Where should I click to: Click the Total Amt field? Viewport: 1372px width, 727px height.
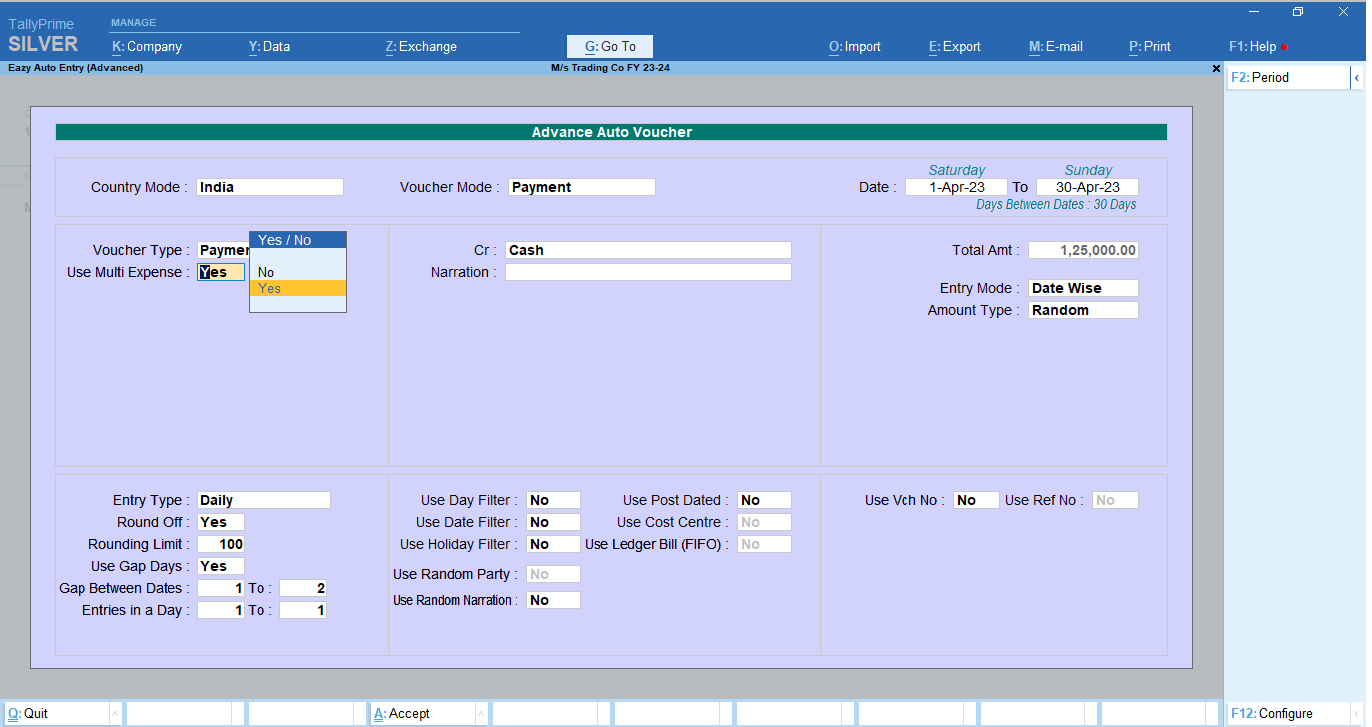[1083, 250]
